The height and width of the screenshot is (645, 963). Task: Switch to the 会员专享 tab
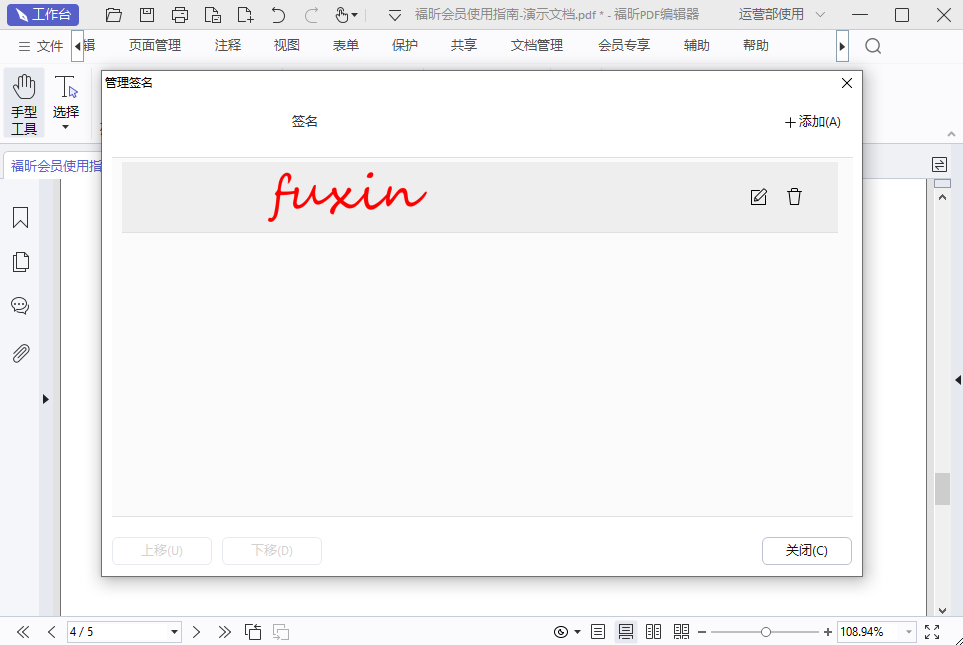624,45
